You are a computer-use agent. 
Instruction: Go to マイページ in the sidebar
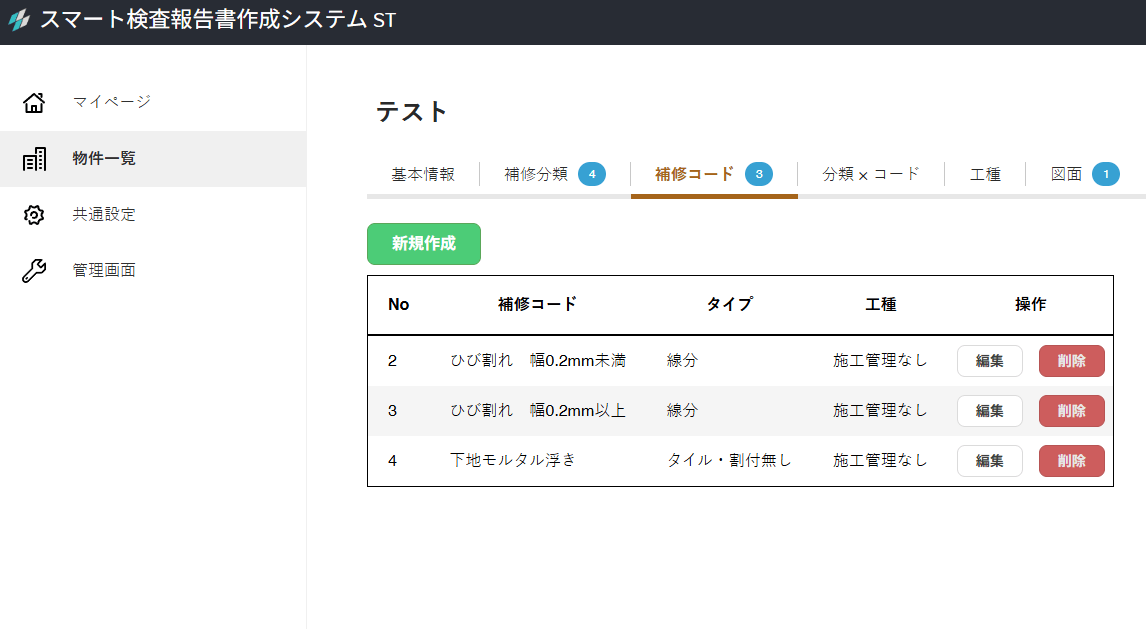(111, 102)
